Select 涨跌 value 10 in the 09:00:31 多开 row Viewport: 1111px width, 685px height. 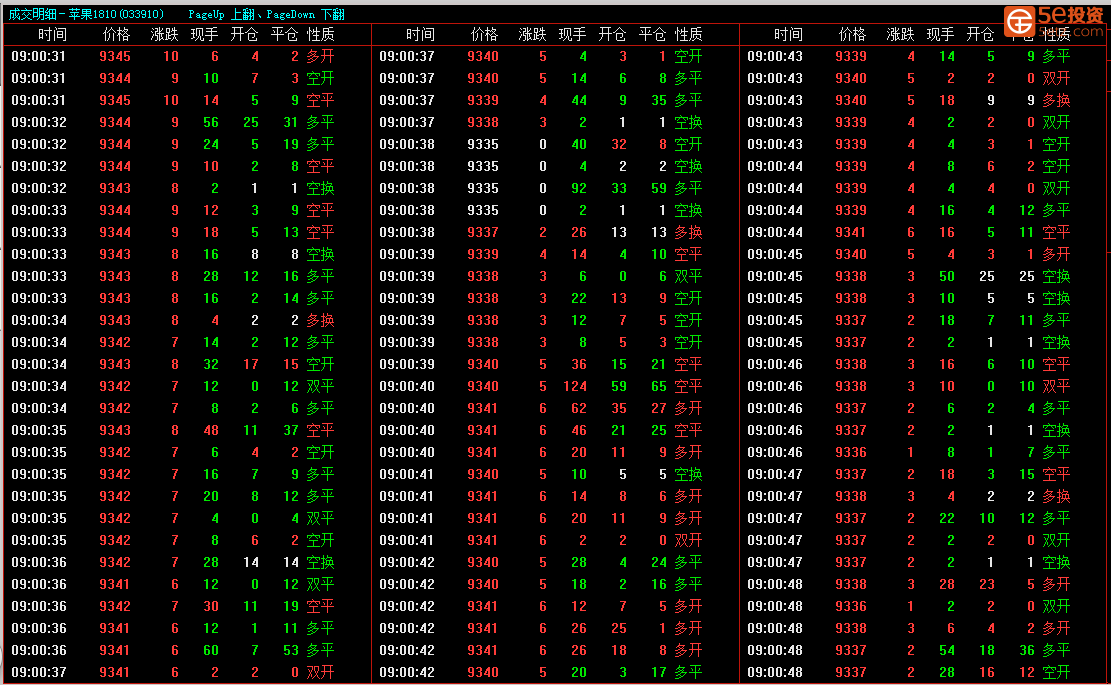click(x=171, y=57)
